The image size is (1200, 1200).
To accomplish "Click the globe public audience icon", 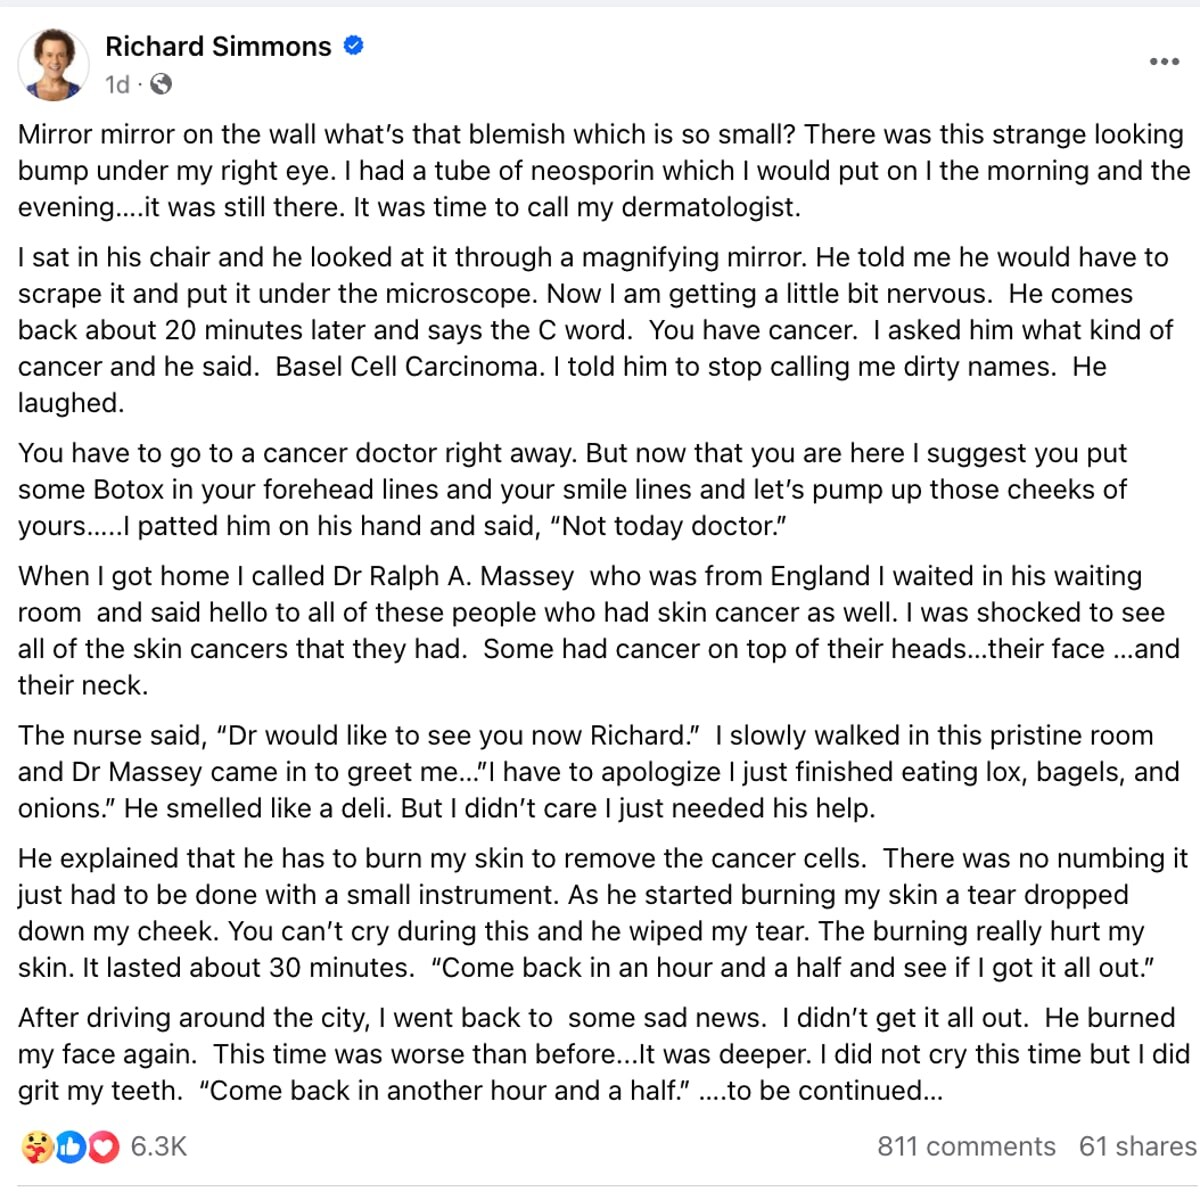I will (161, 85).
